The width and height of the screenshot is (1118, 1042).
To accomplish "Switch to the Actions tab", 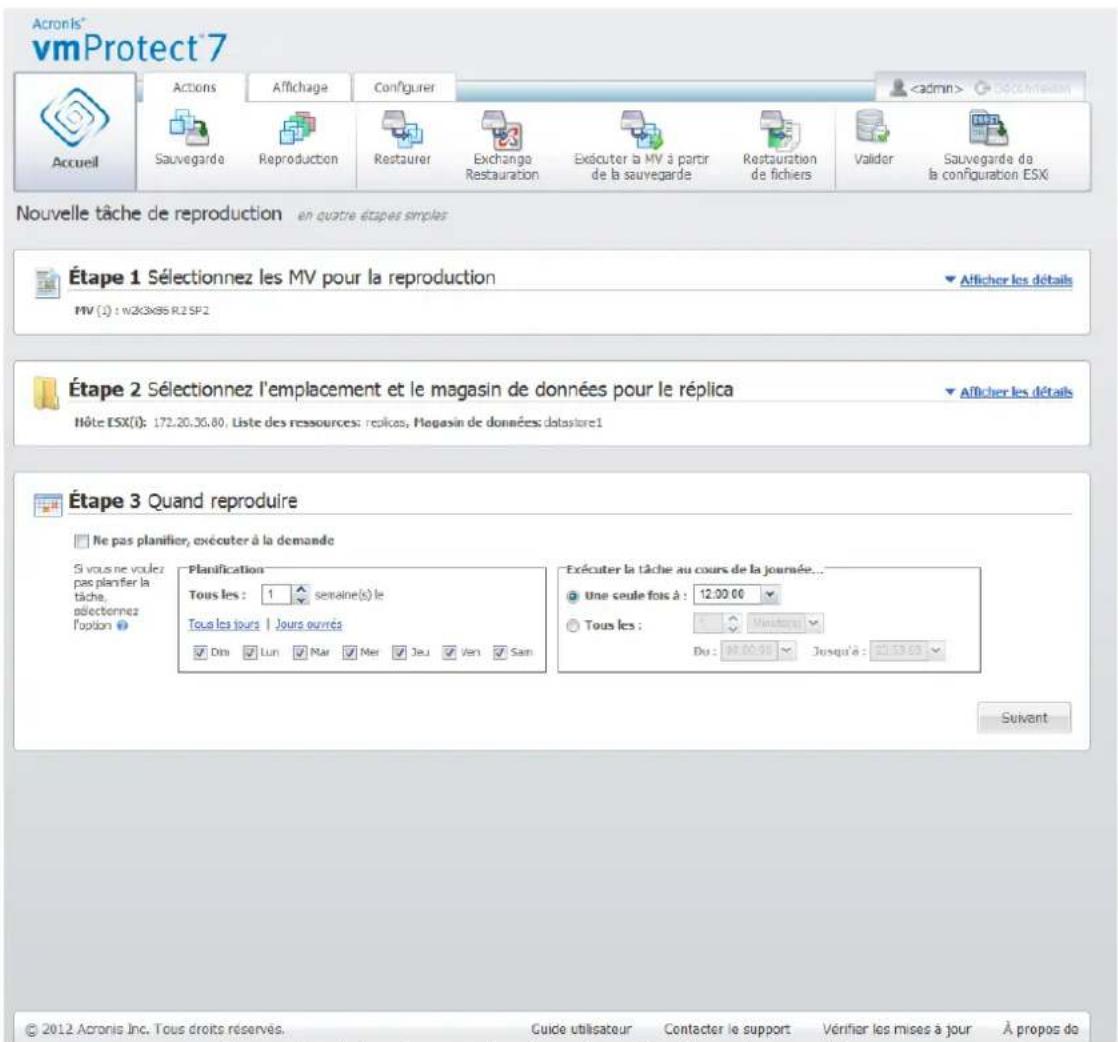I will pos(194,87).
